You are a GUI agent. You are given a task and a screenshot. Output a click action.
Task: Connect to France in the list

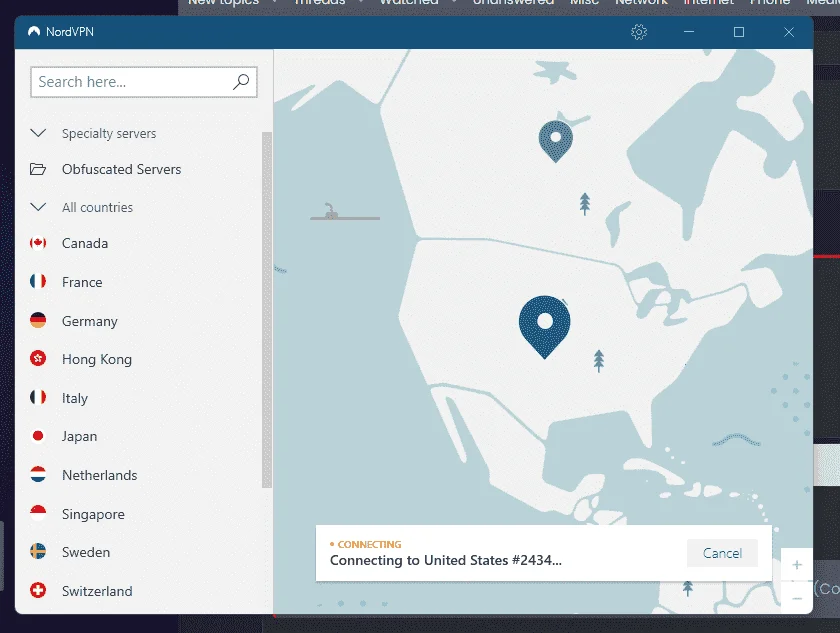coord(82,282)
